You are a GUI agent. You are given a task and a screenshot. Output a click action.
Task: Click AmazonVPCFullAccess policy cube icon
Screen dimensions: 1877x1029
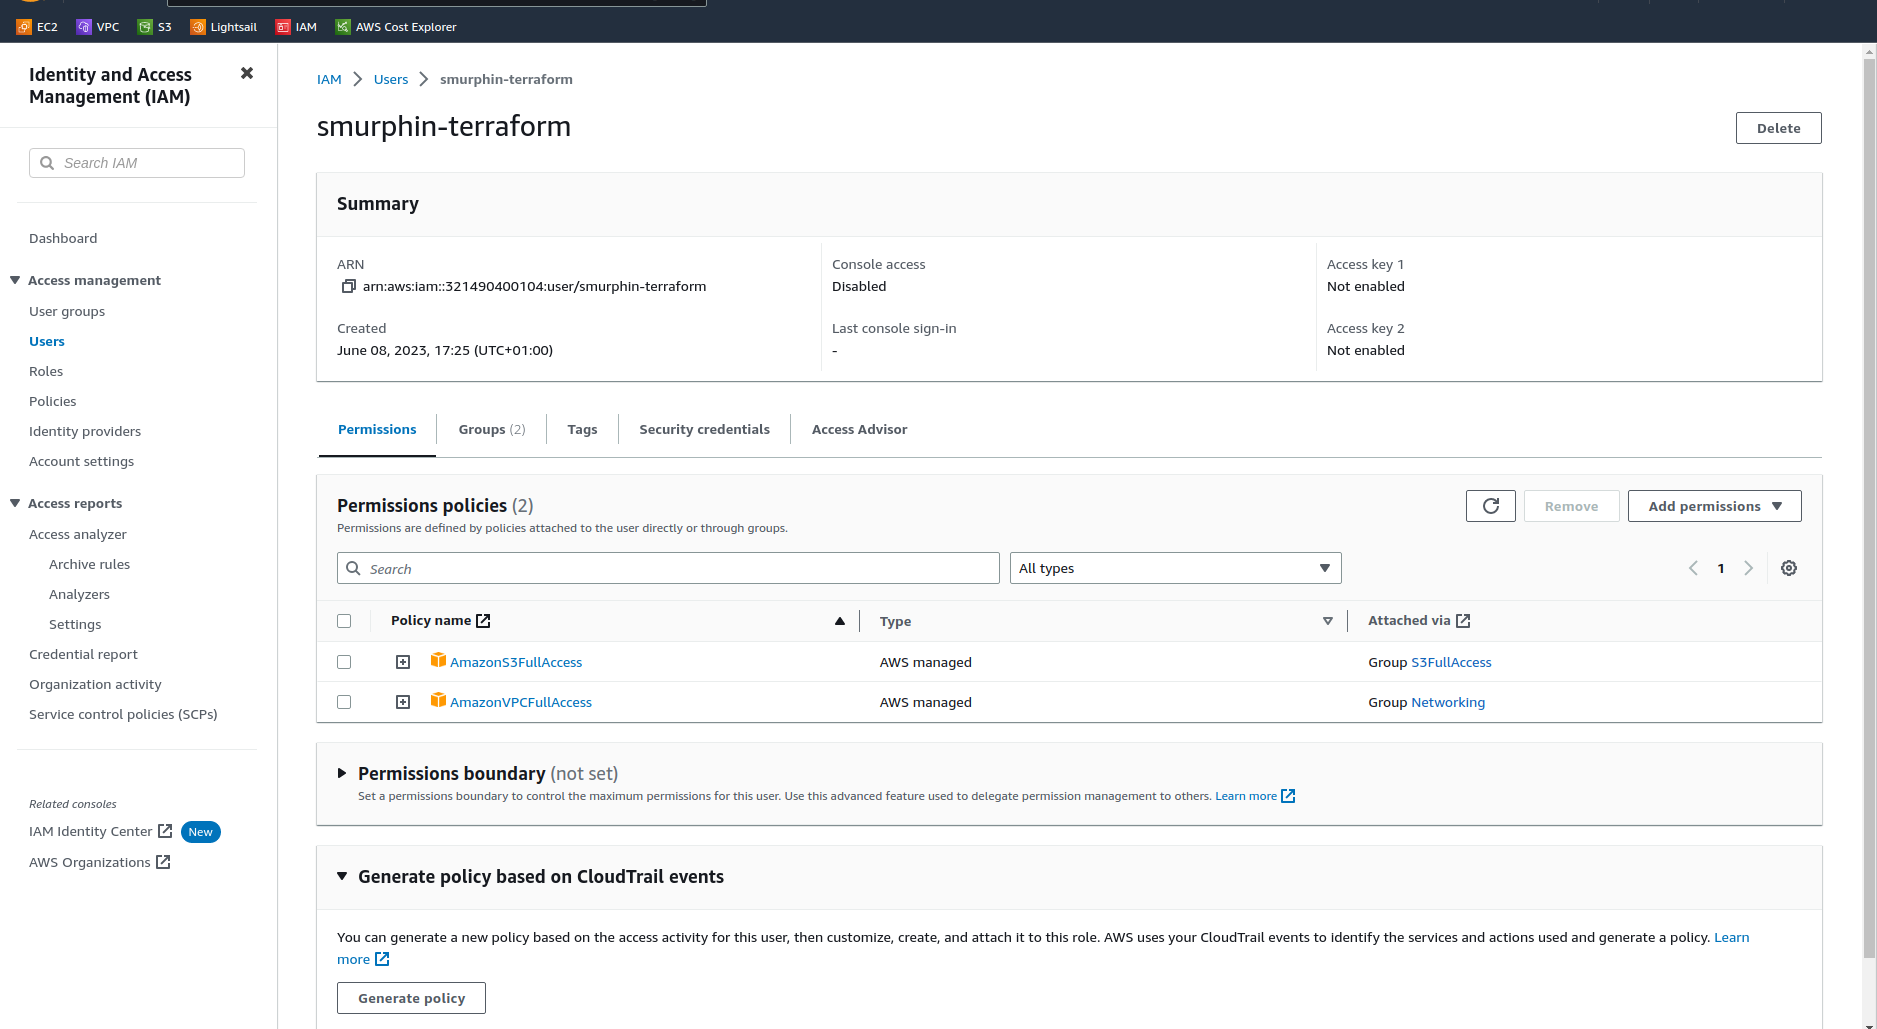point(438,700)
